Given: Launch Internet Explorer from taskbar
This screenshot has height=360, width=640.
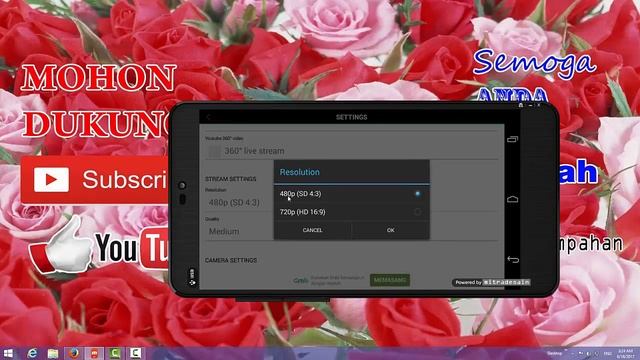Looking at the screenshot, I should tap(32, 353).
